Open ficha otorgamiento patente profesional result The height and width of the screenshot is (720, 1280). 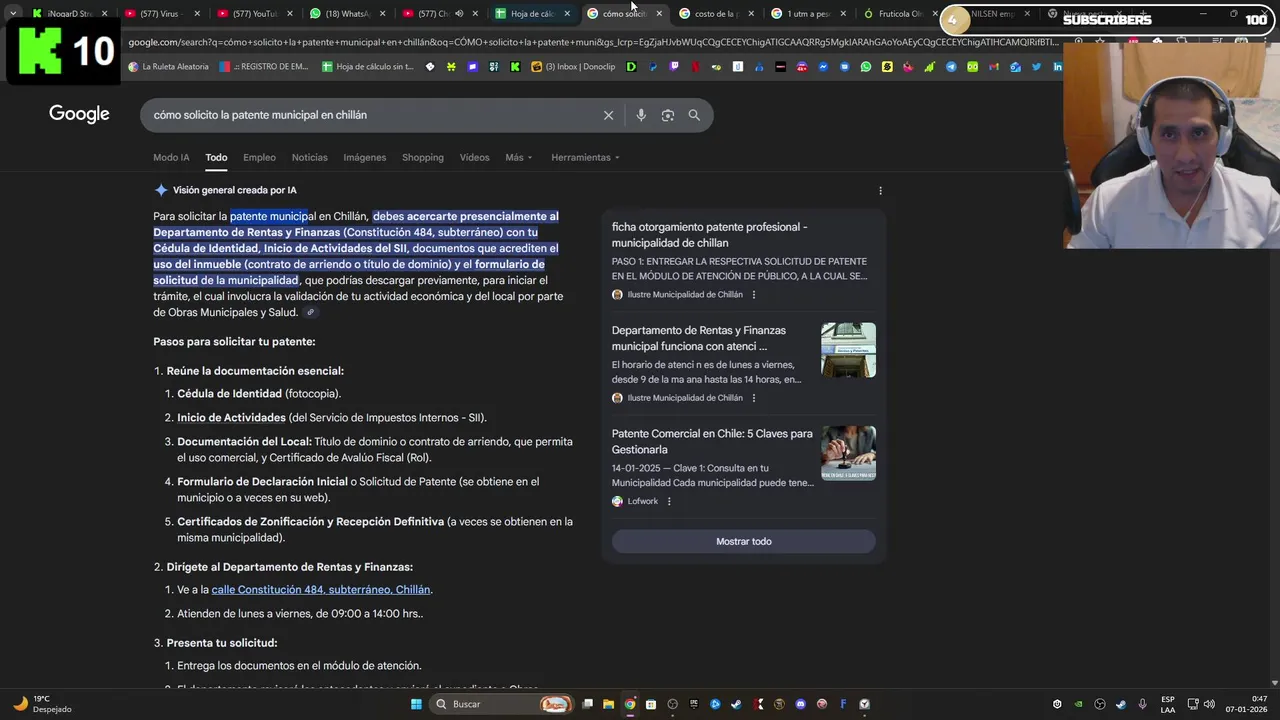pos(709,235)
